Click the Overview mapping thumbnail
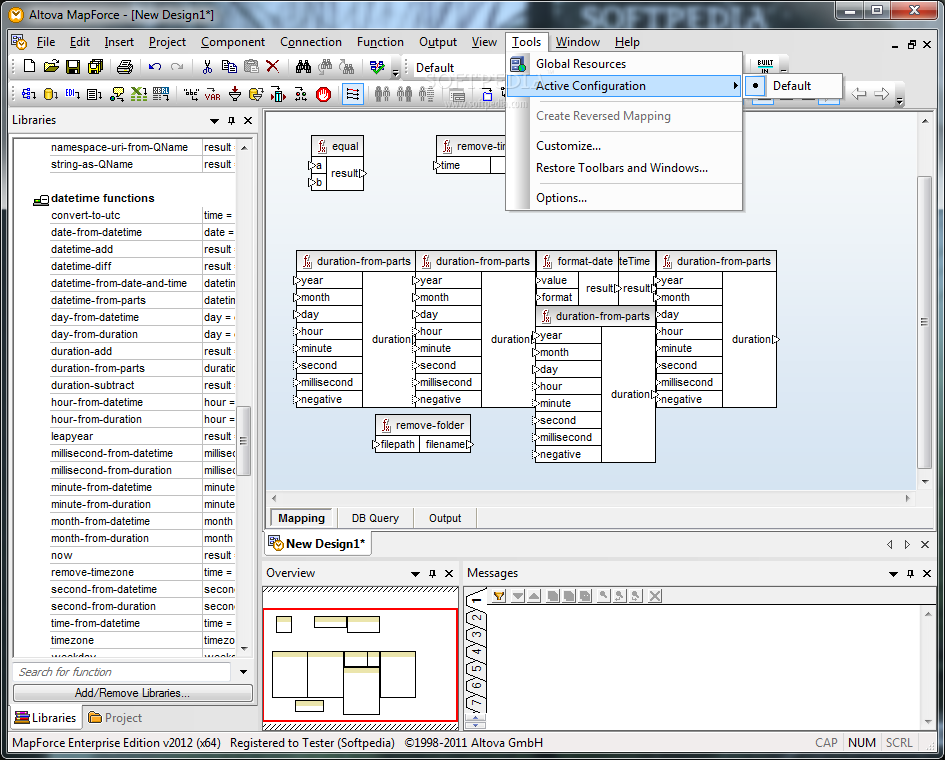945x760 pixels. (x=360, y=665)
